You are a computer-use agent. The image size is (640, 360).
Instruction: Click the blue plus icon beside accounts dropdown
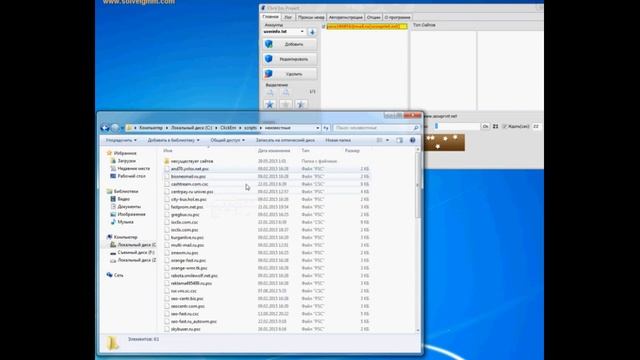click(x=312, y=32)
